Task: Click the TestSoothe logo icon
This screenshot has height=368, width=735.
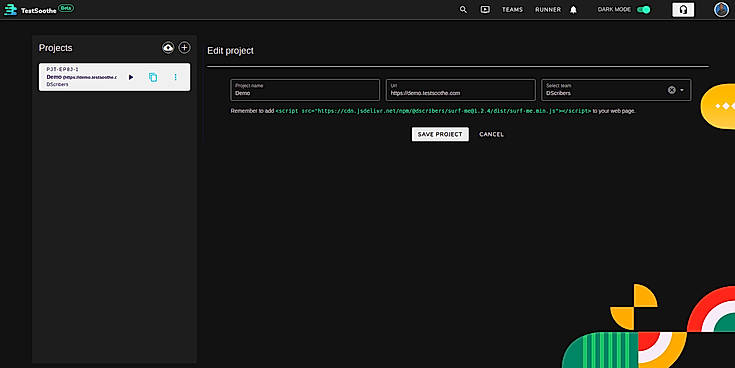Action: click(x=10, y=9)
